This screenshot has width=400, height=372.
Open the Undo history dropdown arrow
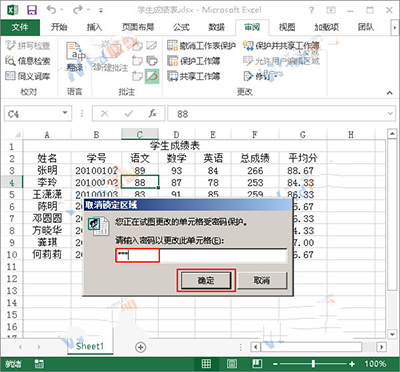[61, 10]
